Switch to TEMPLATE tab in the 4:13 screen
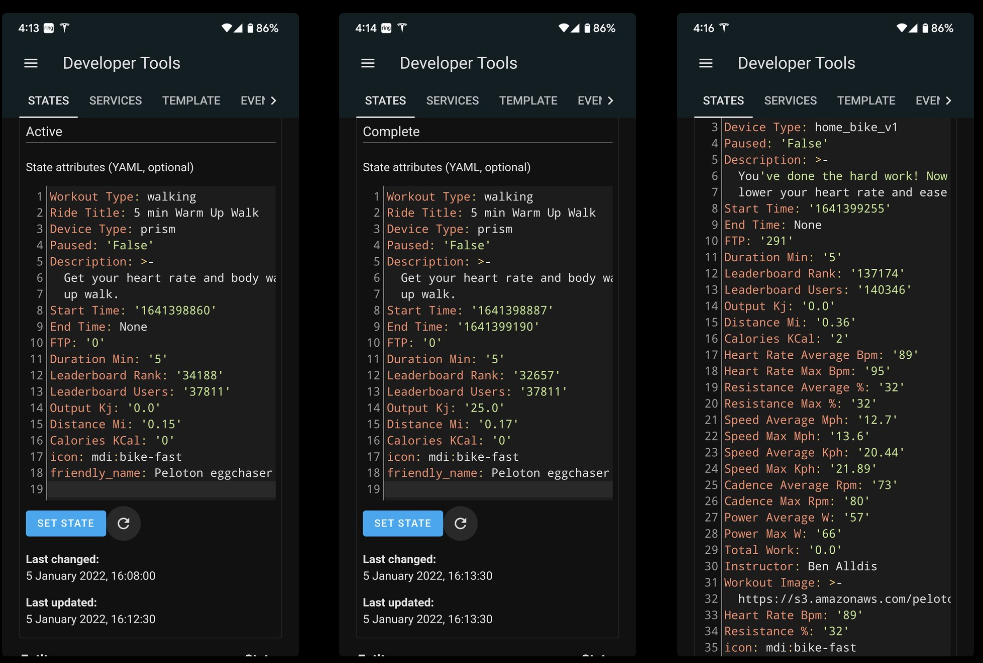The height and width of the screenshot is (663, 983). point(191,100)
